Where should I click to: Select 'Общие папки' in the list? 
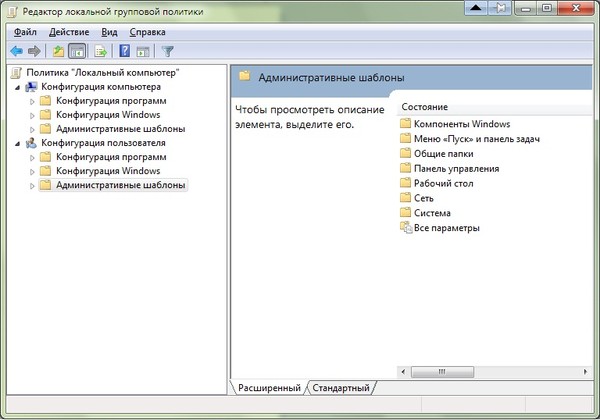[443, 153]
